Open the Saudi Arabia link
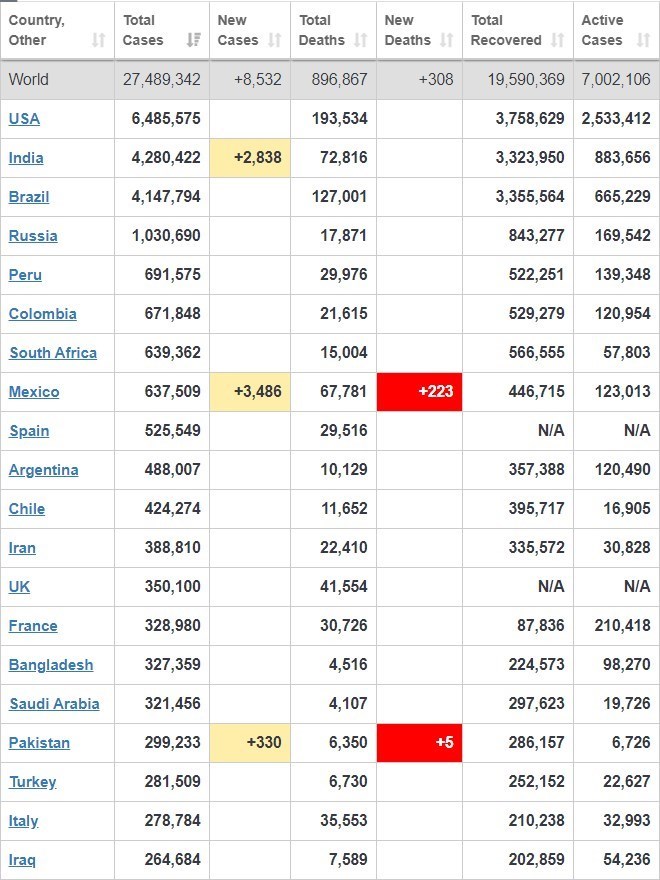Screen dimensions: 660x880 coord(54,704)
